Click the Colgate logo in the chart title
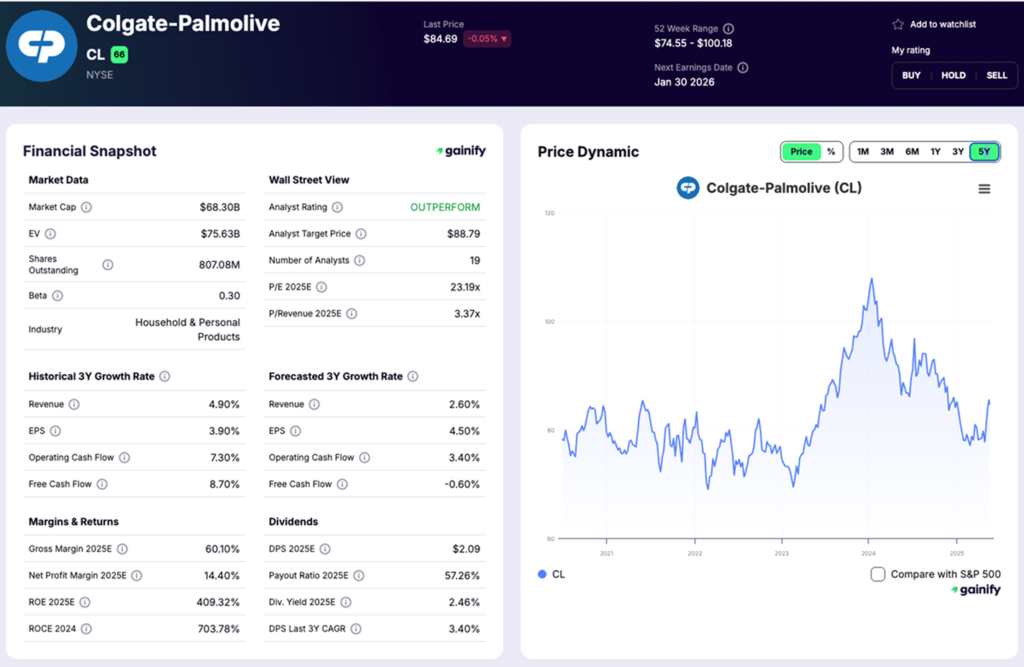The height and width of the screenshot is (667, 1024). tap(687, 187)
